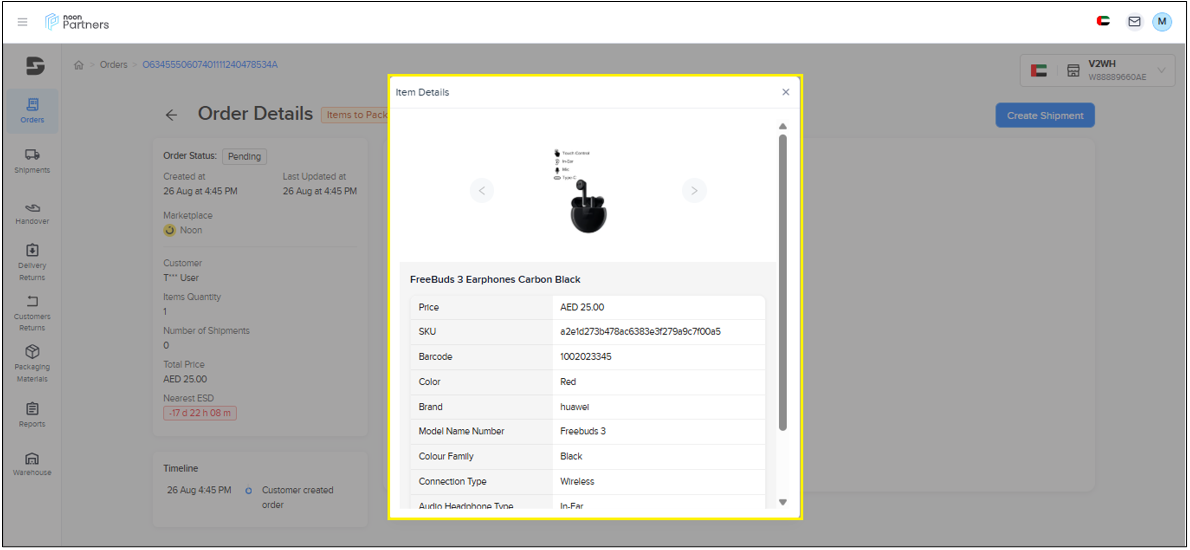Open Packaging Materials in the sidebar
Screen dimensions: 1190x550
pos(33,364)
